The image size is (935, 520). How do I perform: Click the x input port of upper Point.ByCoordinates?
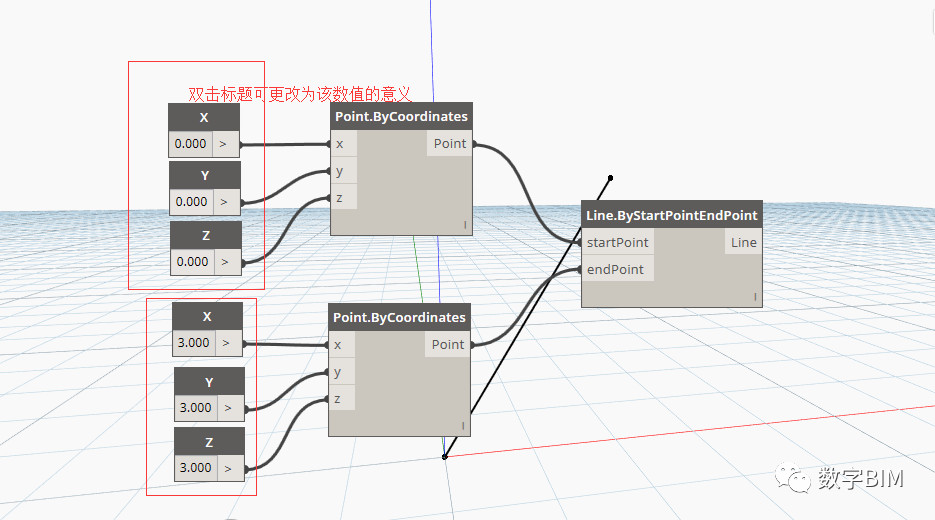tap(344, 144)
